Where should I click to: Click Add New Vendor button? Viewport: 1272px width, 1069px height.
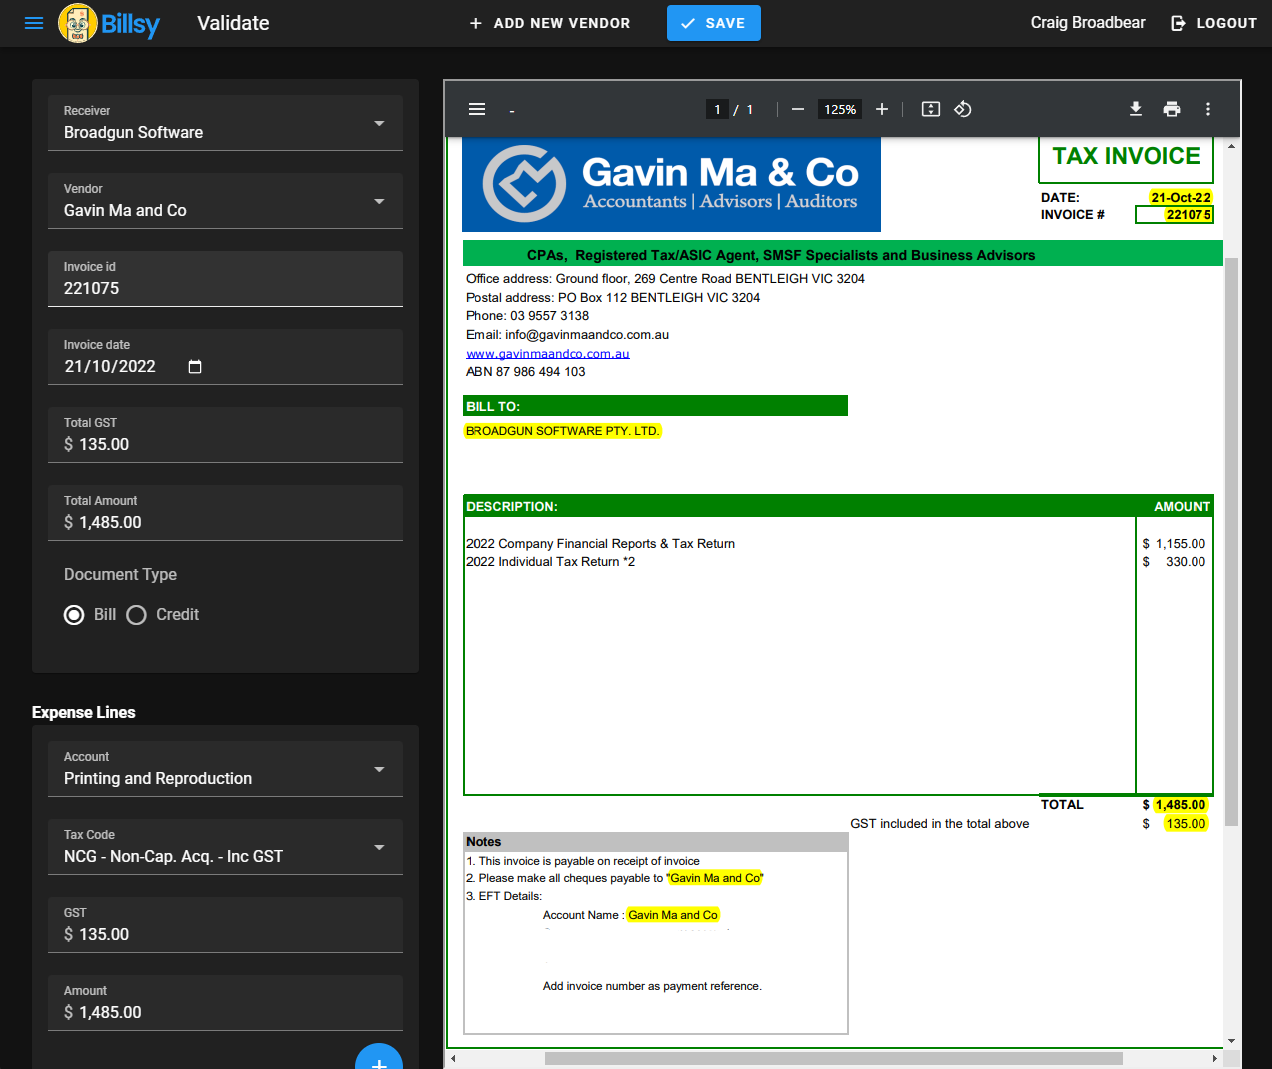pyautogui.click(x=550, y=23)
